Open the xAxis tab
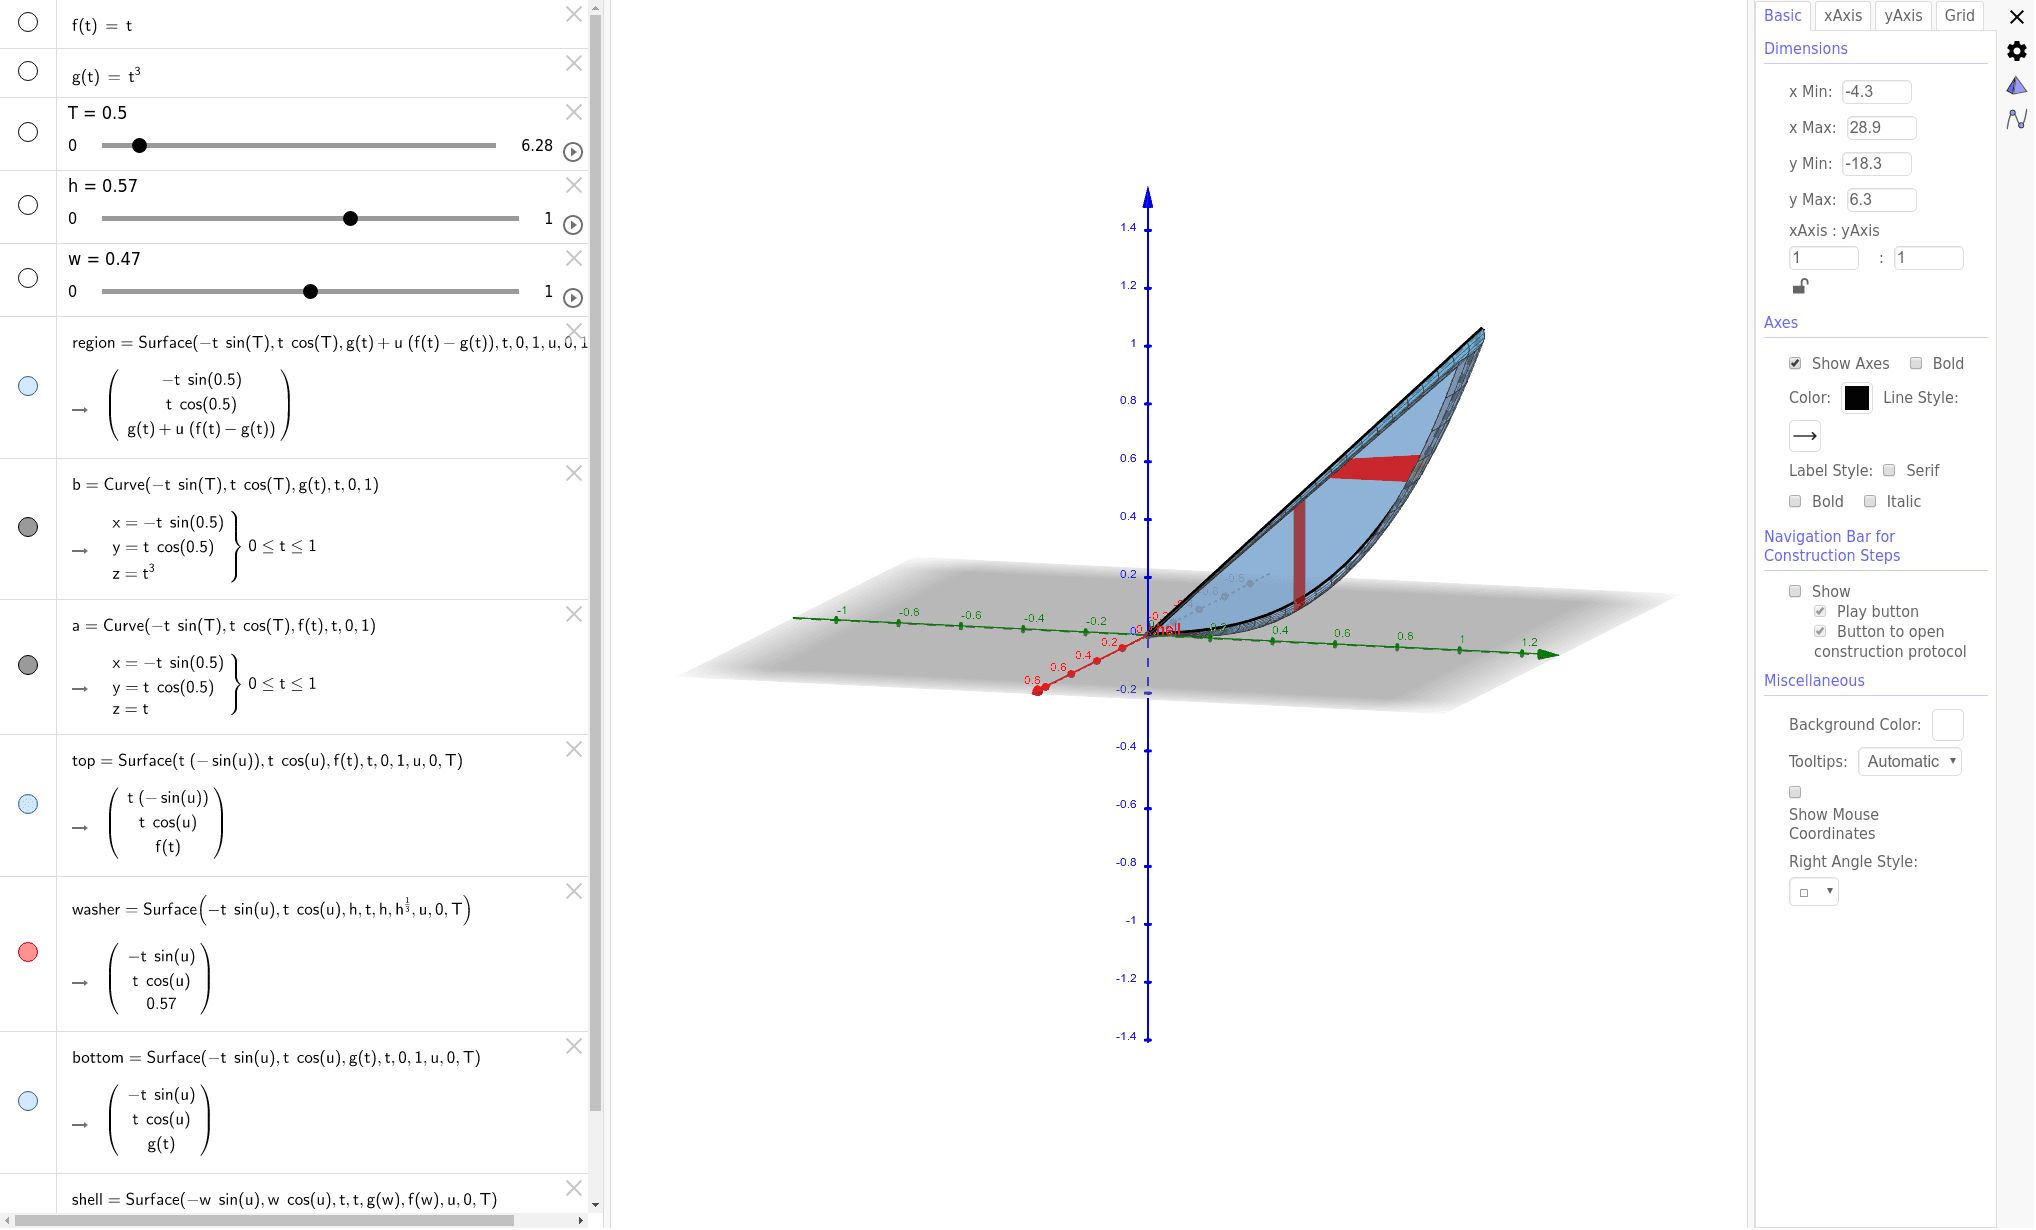2036x1230 pixels. pyautogui.click(x=1842, y=15)
